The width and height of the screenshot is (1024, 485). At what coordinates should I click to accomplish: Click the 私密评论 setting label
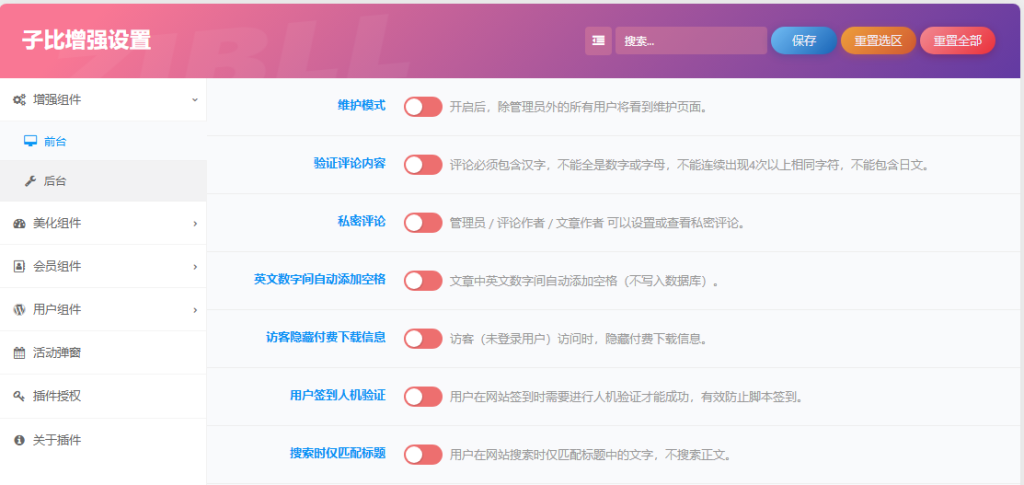[x=361, y=222]
